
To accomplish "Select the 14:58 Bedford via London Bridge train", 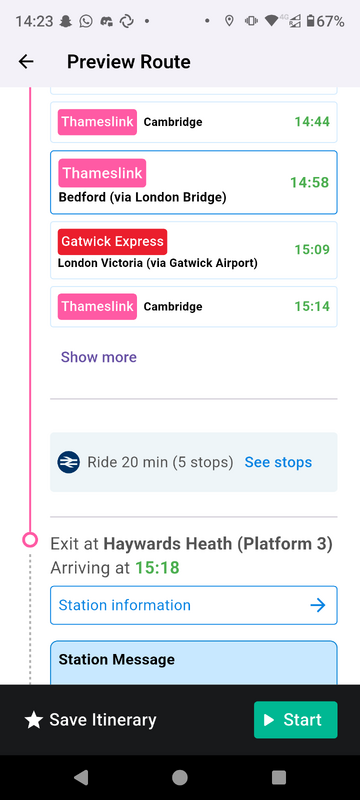I will pyautogui.click(x=194, y=182).
